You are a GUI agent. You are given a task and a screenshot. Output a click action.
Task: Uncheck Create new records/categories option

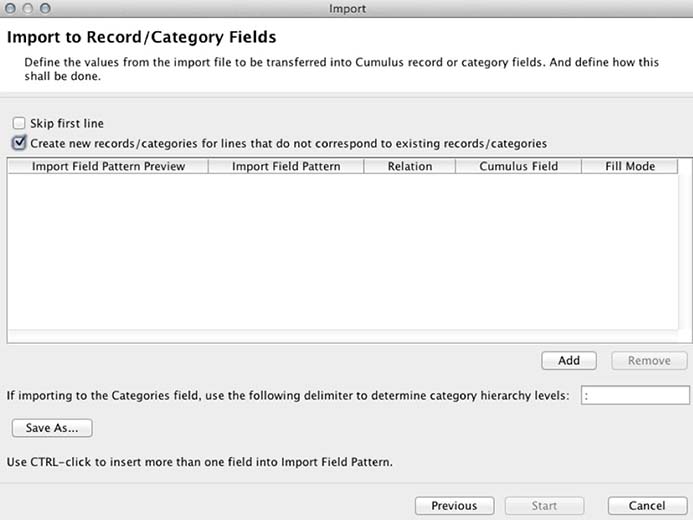(19, 143)
